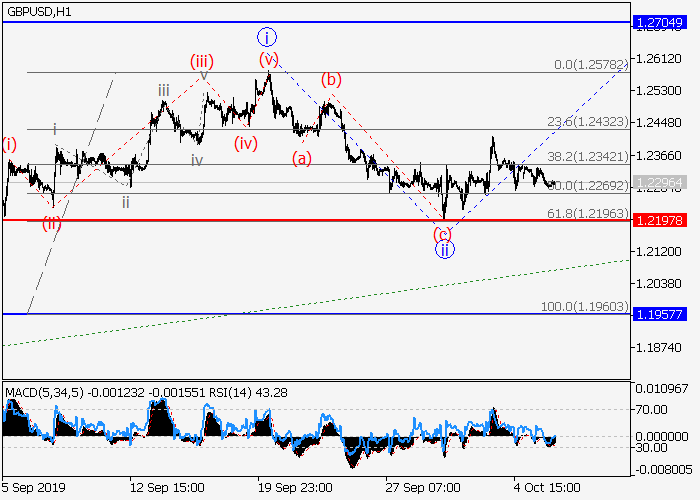This screenshot has height=500, width=700.
Task: Select the gray iii sub-wave label
Action: point(163,91)
